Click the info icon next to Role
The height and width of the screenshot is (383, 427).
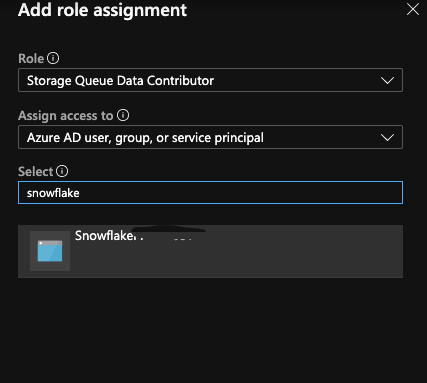[53, 58]
